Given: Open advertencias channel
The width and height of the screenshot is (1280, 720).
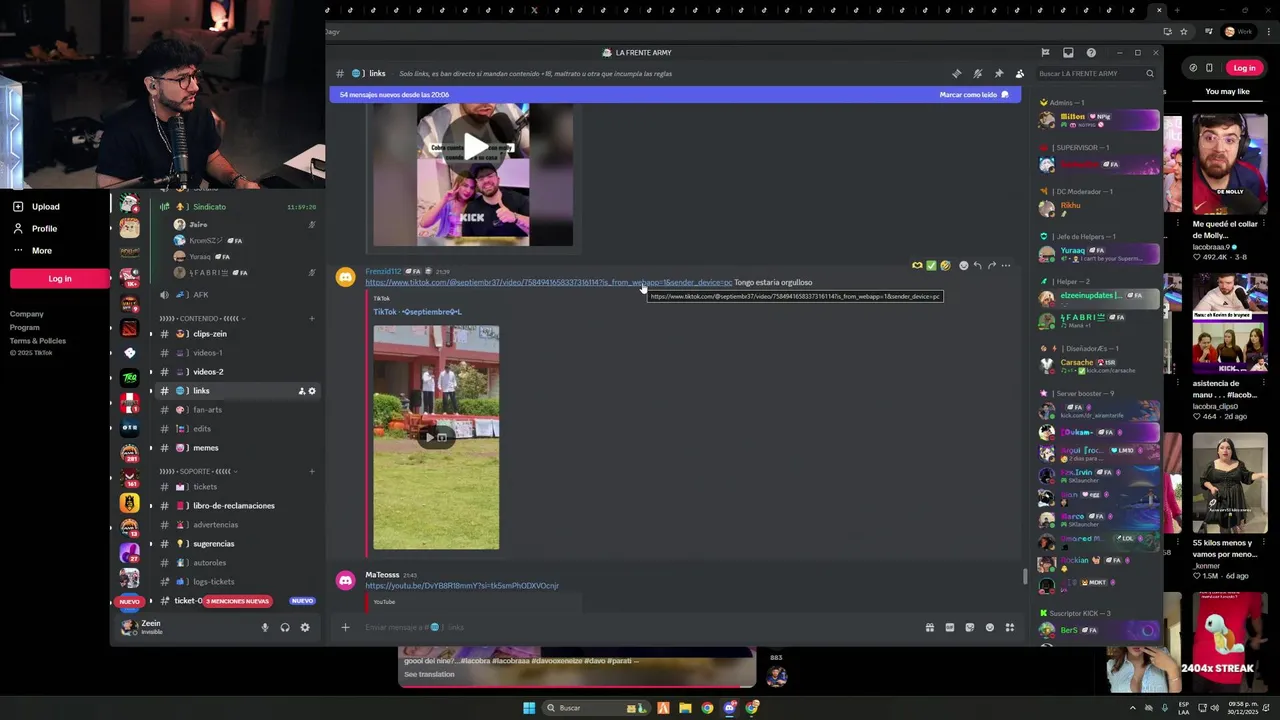Looking at the screenshot, I should tap(236, 525).
